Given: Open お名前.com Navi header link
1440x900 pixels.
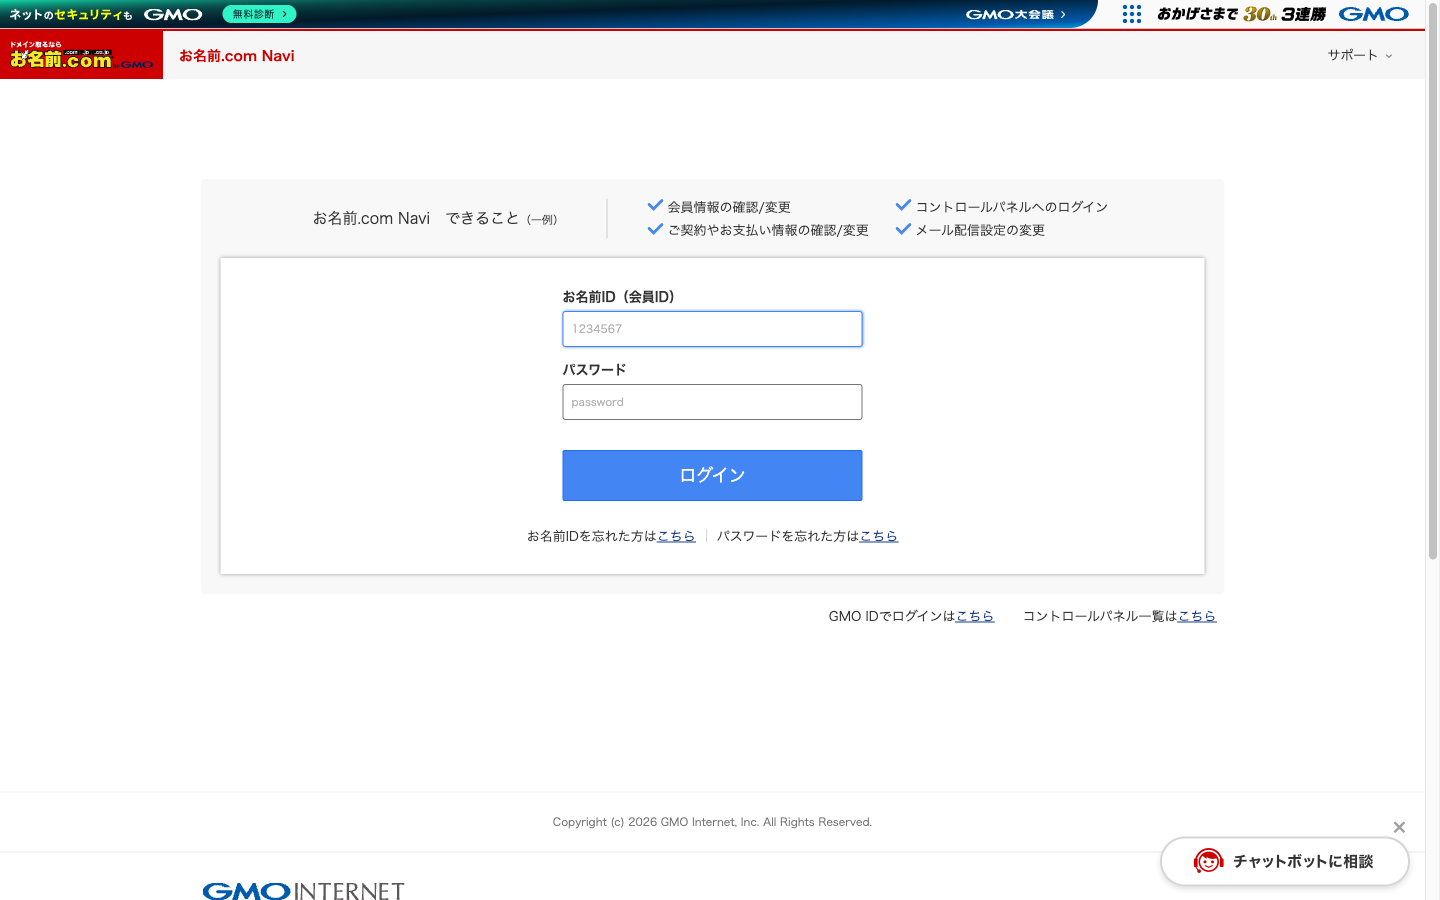Looking at the screenshot, I should point(237,56).
